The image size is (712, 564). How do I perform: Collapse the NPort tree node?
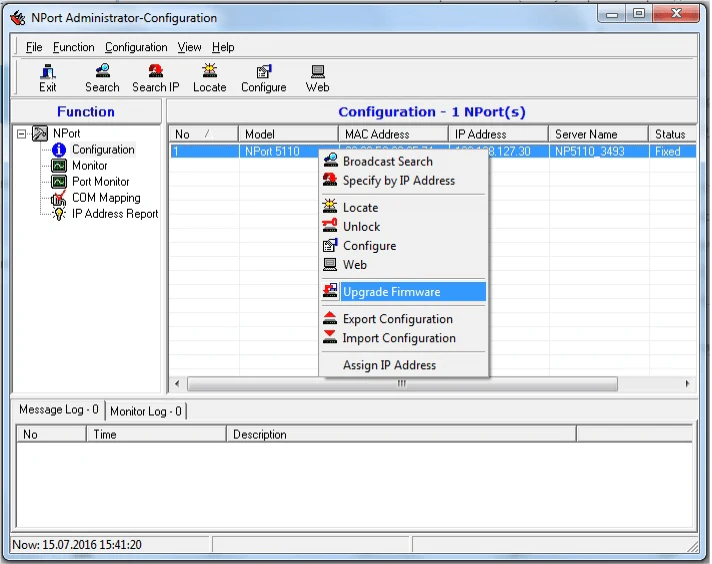[23, 133]
